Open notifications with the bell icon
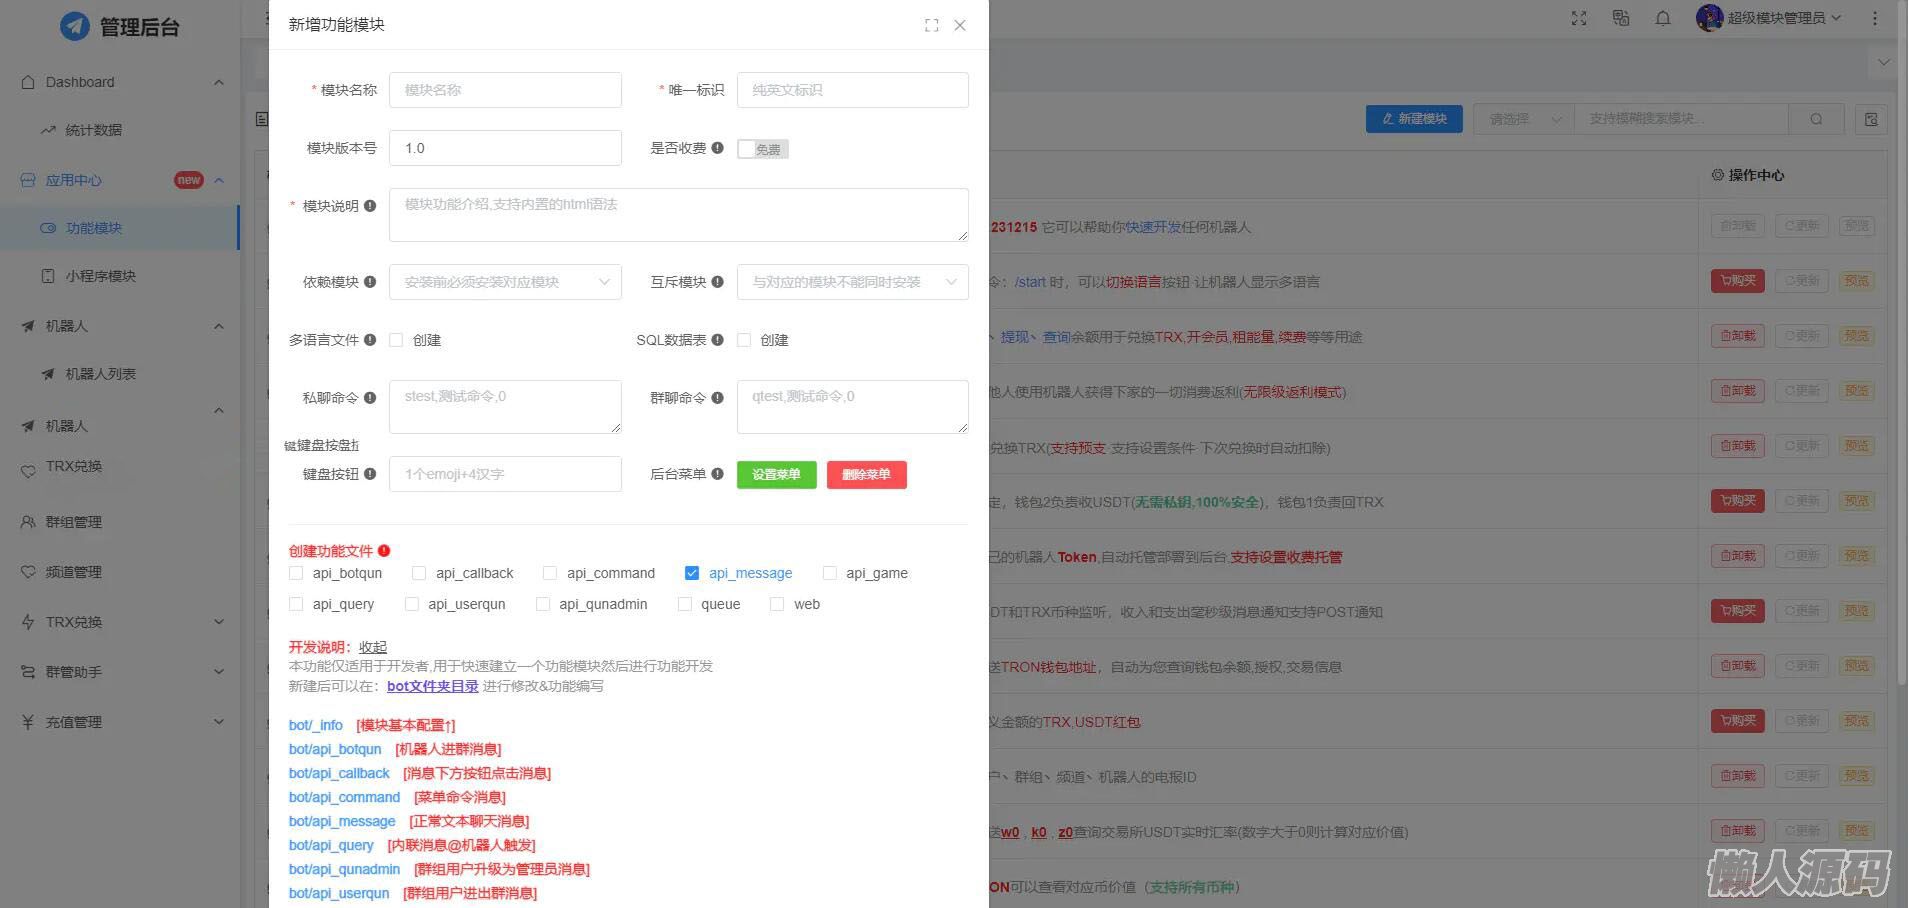The height and width of the screenshot is (908, 1909). (1663, 18)
